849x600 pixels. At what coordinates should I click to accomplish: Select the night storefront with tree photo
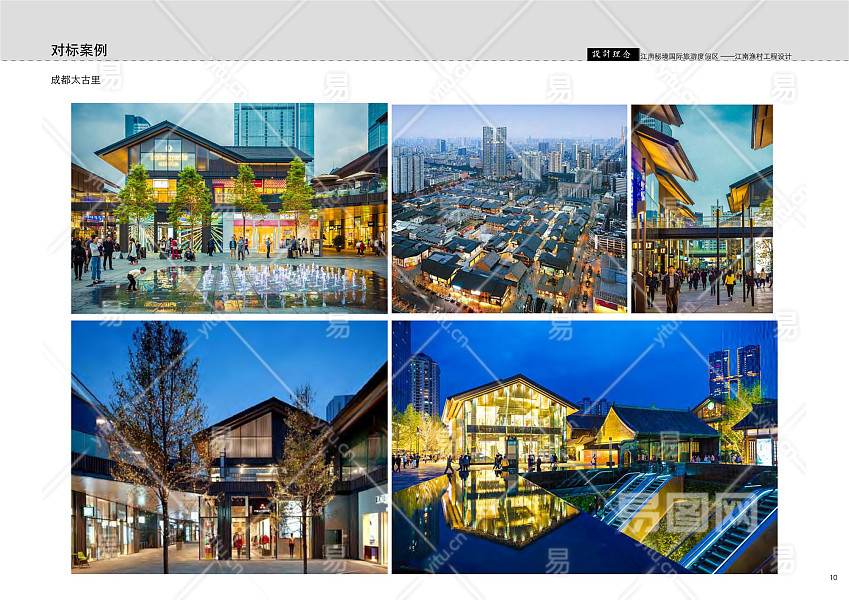tap(229, 447)
